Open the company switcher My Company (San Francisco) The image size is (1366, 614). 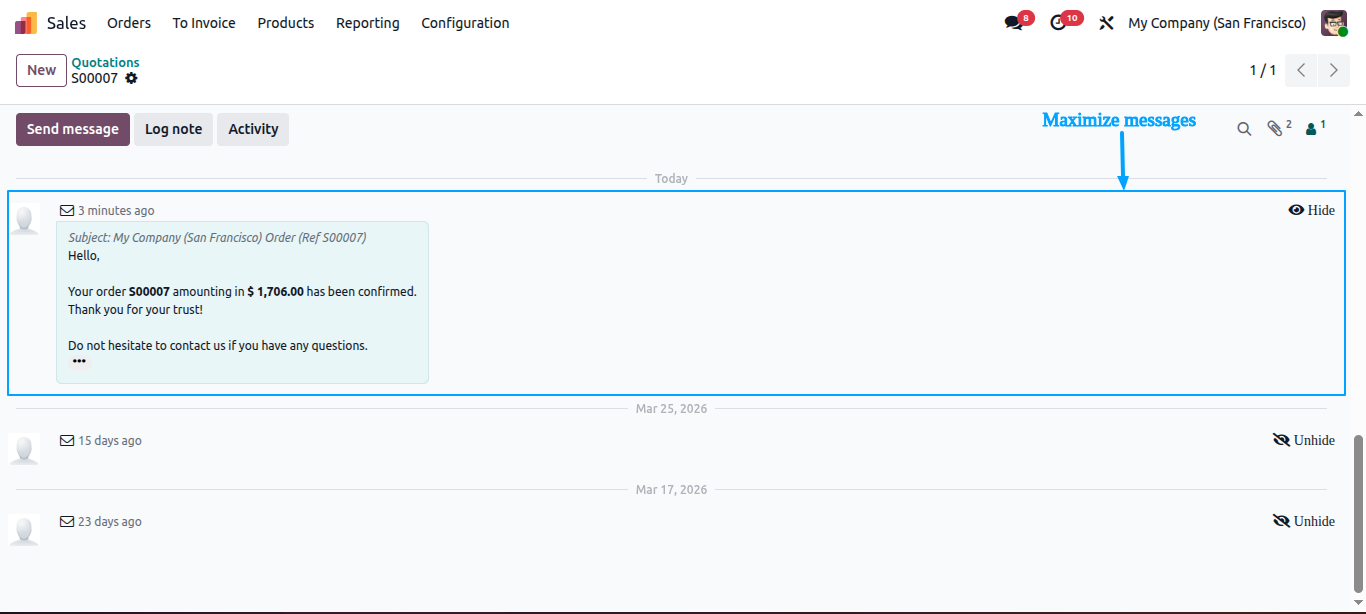(1217, 23)
